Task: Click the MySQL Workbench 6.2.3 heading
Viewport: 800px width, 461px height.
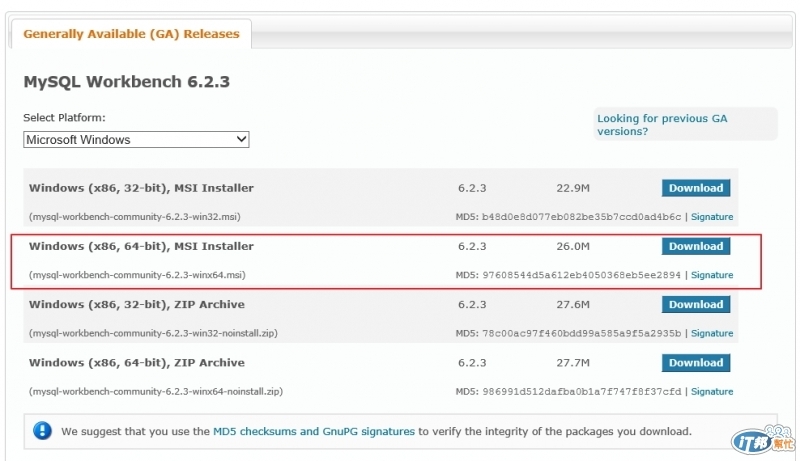Action: [126, 82]
